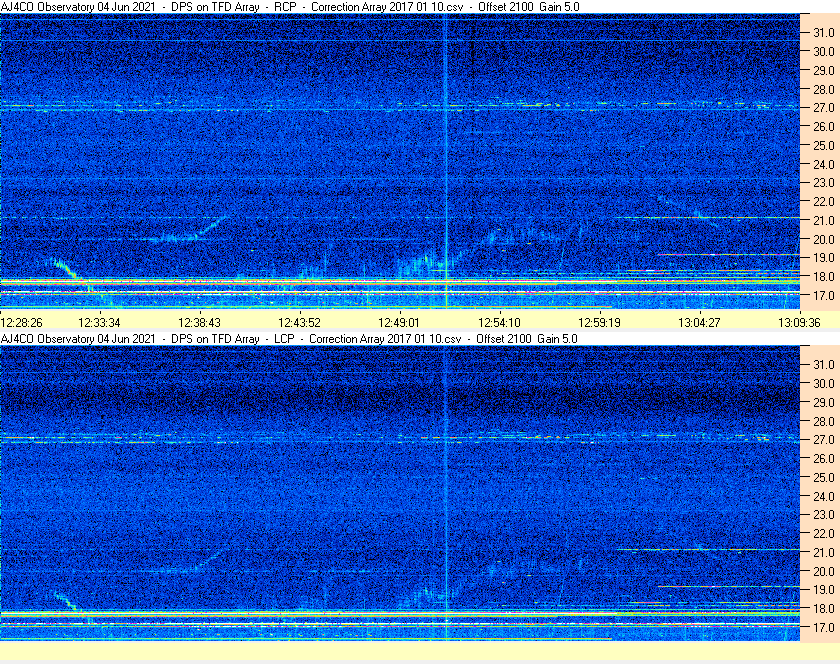
Task: Click the 18.0 frequency label on the LCP axis
Action: coord(824,608)
